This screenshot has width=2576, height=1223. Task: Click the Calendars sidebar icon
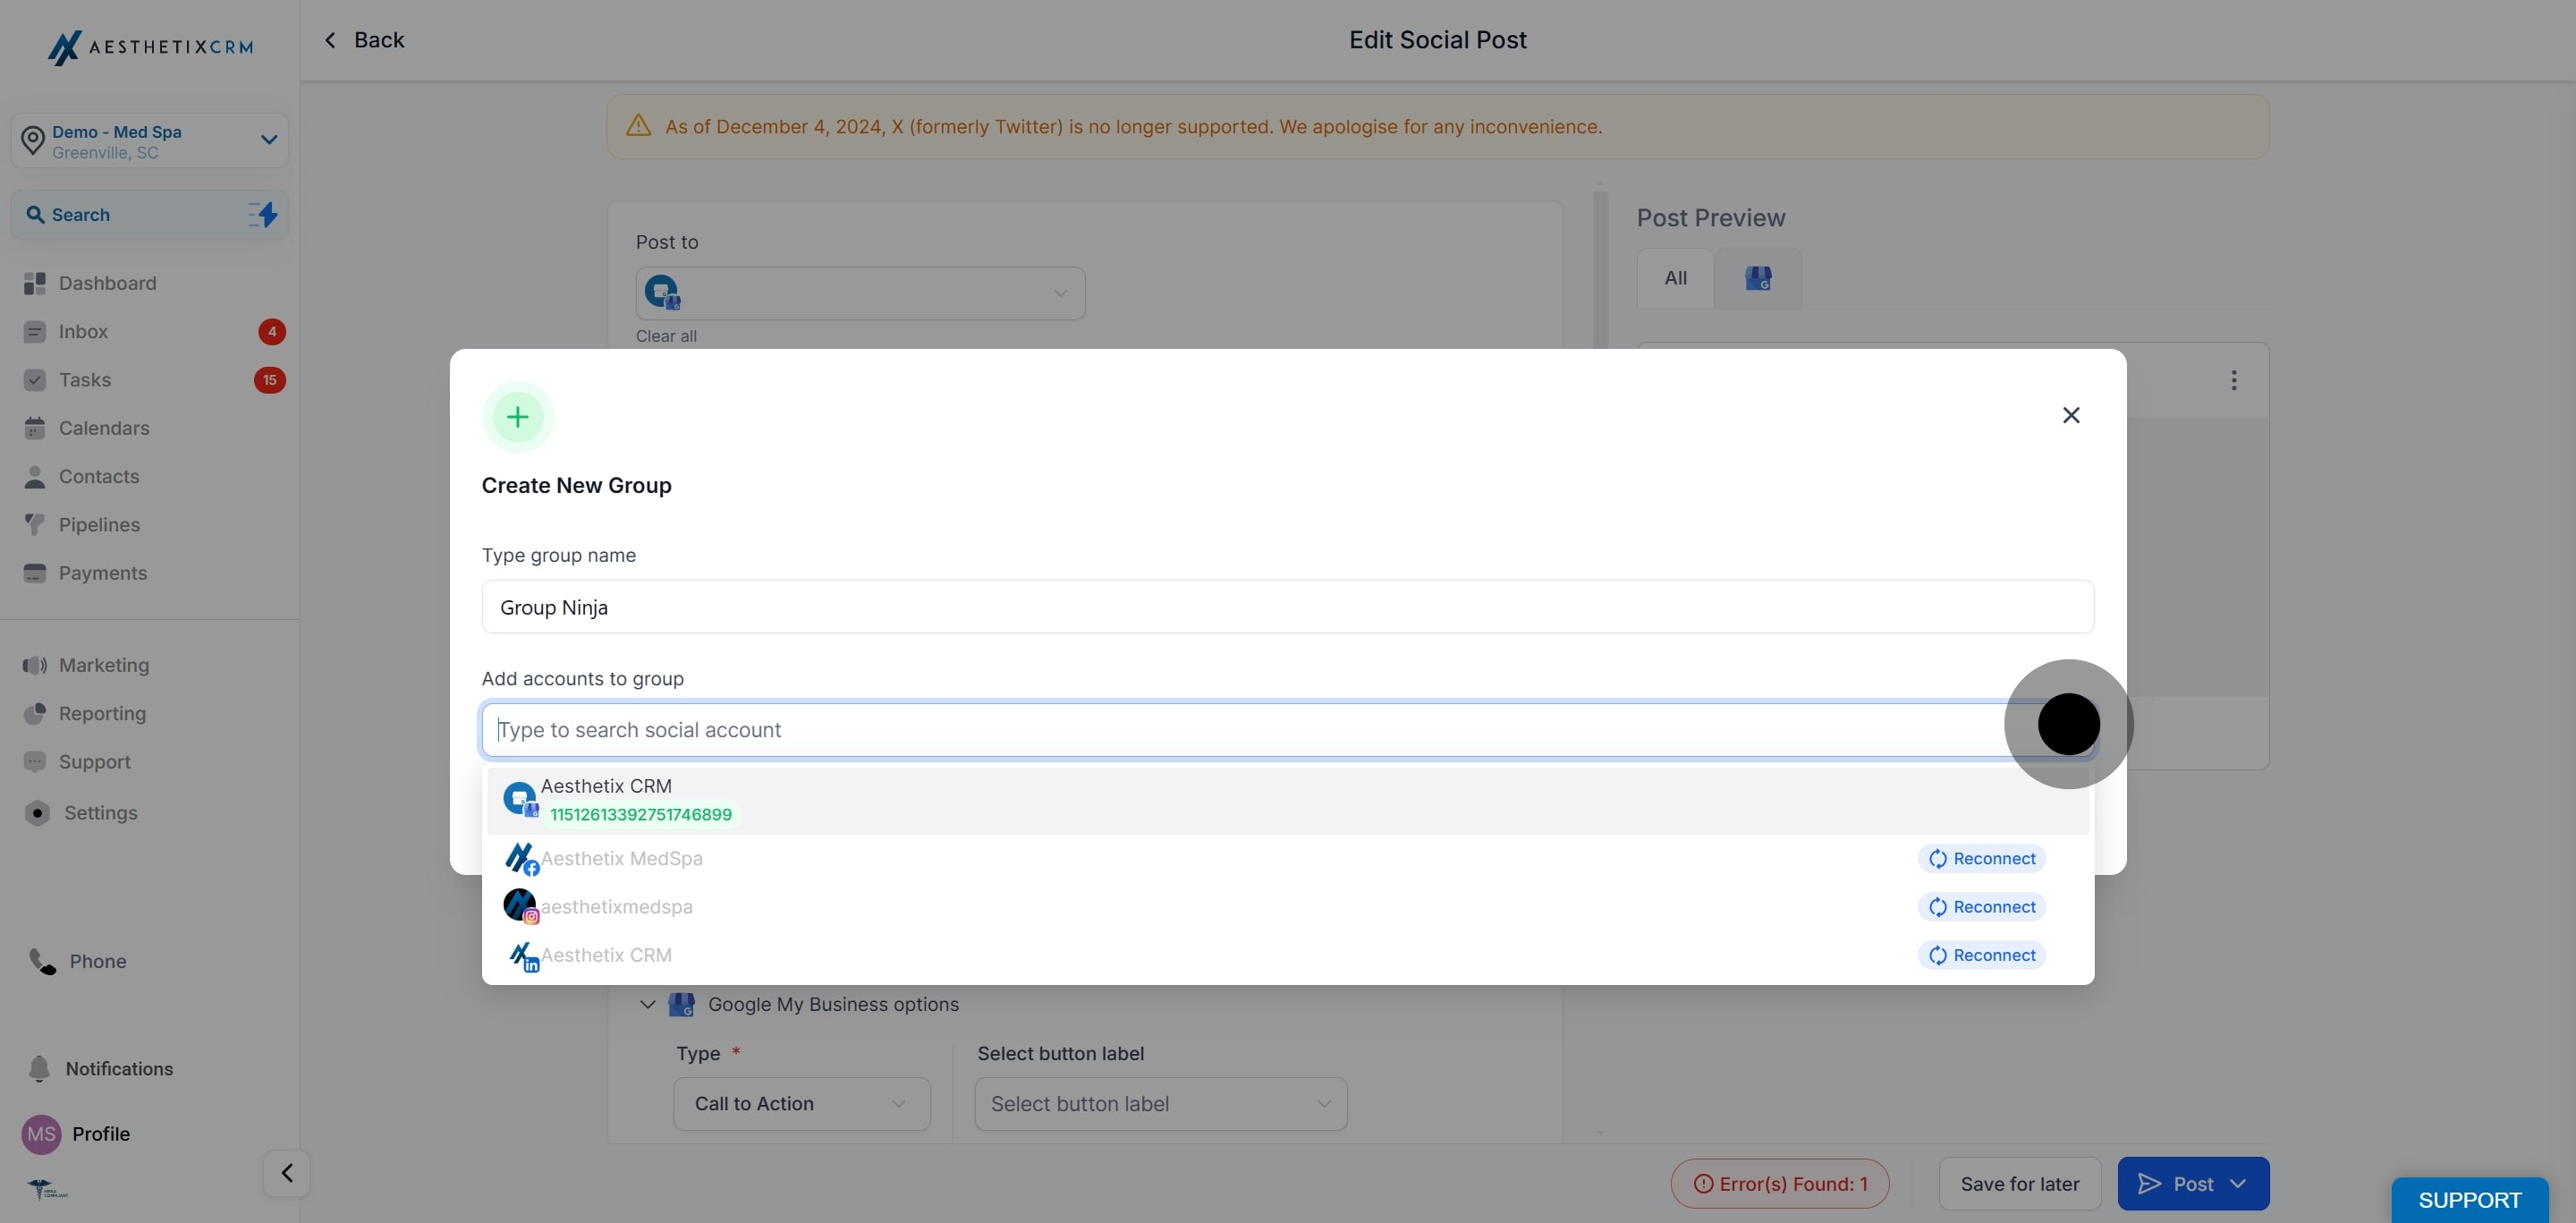click(35, 428)
